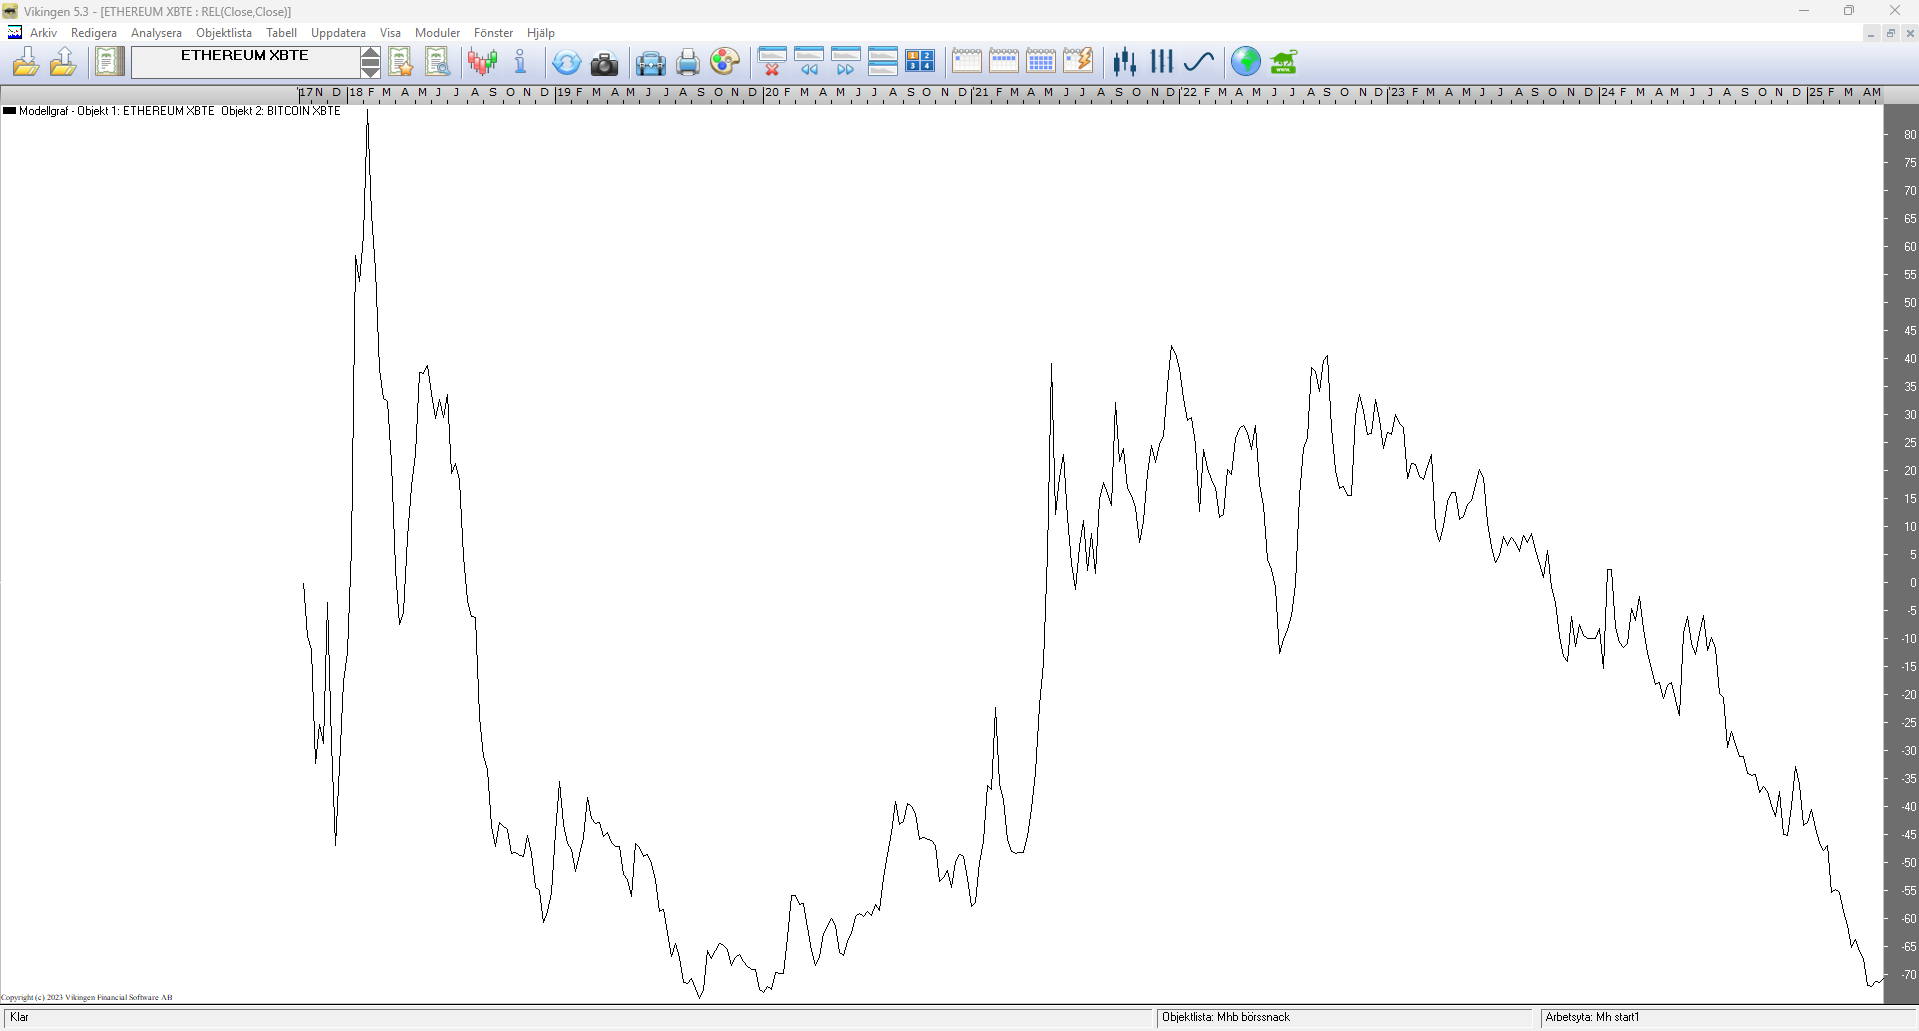This screenshot has height=1031, width=1919.
Task: Click status bar Arbetsyta: Mh start1
Action: point(1592,1017)
